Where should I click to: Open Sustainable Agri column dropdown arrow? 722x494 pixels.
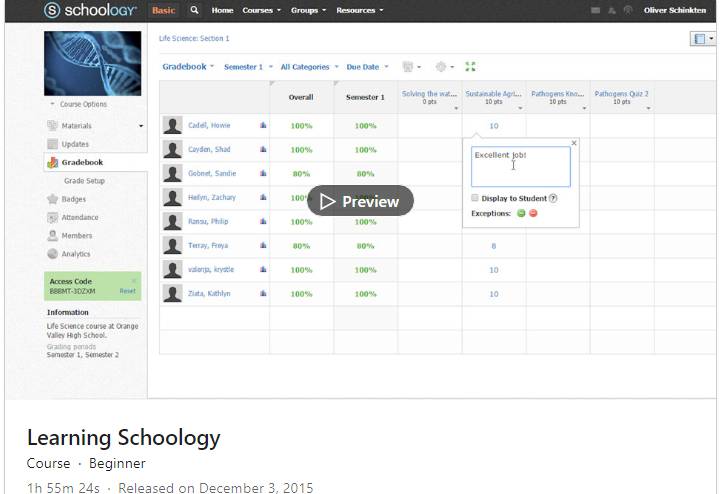click(x=520, y=108)
